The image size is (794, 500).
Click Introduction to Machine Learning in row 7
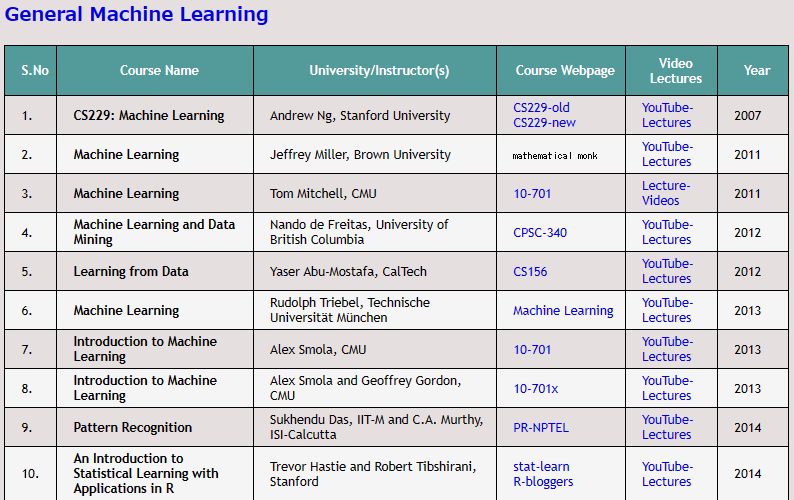145,349
